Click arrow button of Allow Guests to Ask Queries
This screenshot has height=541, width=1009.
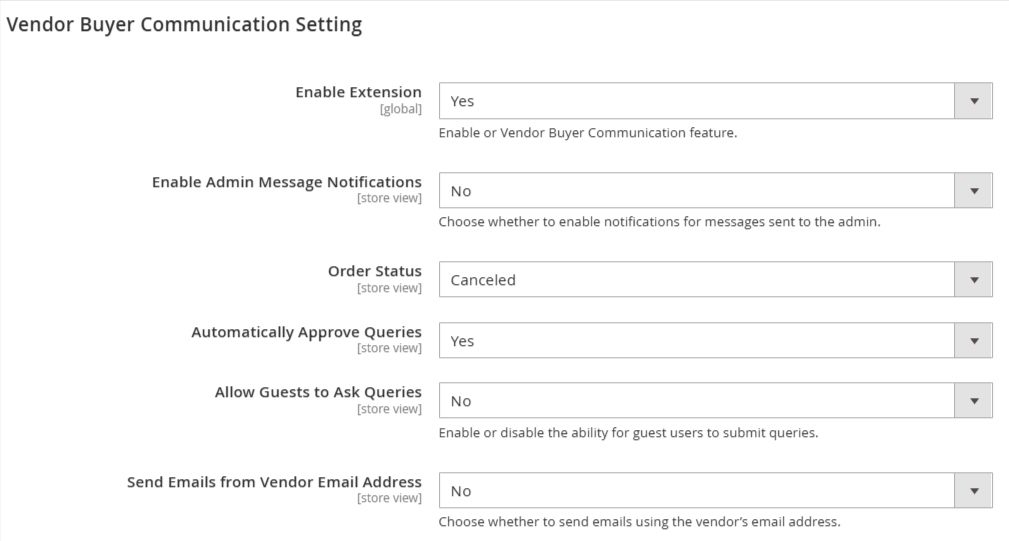pyautogui.click(x=974, y=401)
